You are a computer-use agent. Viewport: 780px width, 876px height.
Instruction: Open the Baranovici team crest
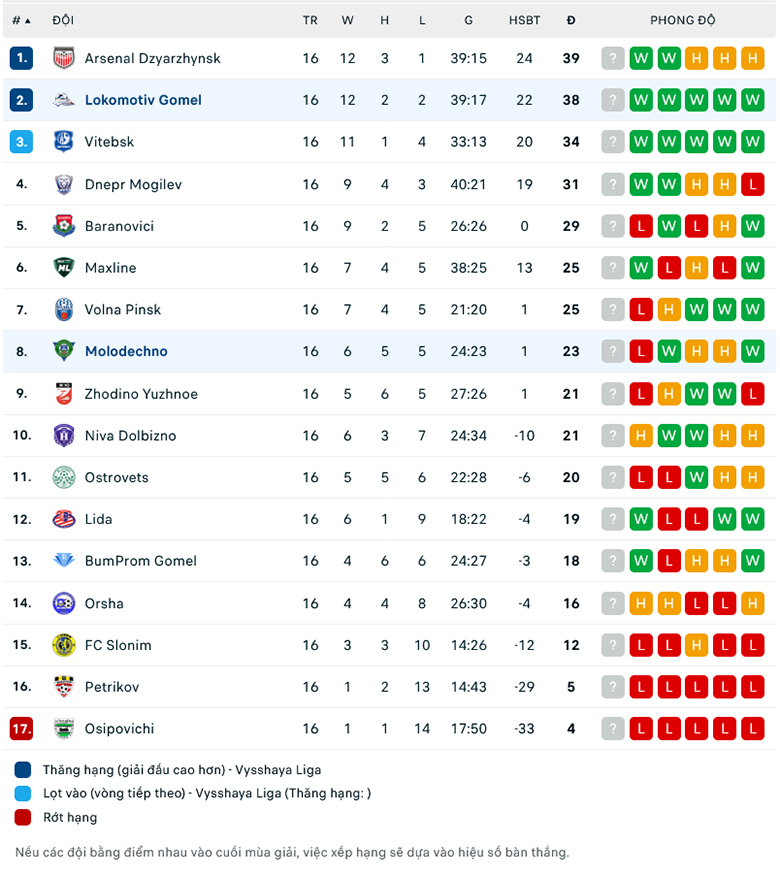coord(64,226)
